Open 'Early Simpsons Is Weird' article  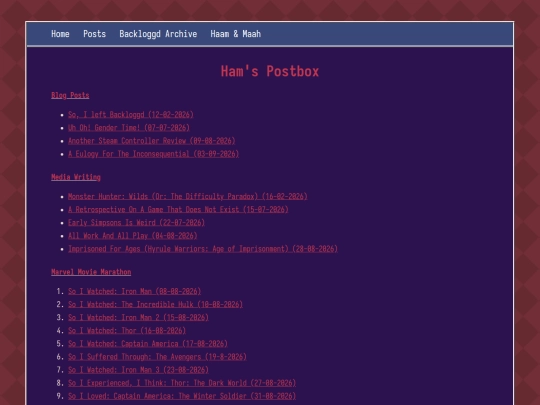136,222
